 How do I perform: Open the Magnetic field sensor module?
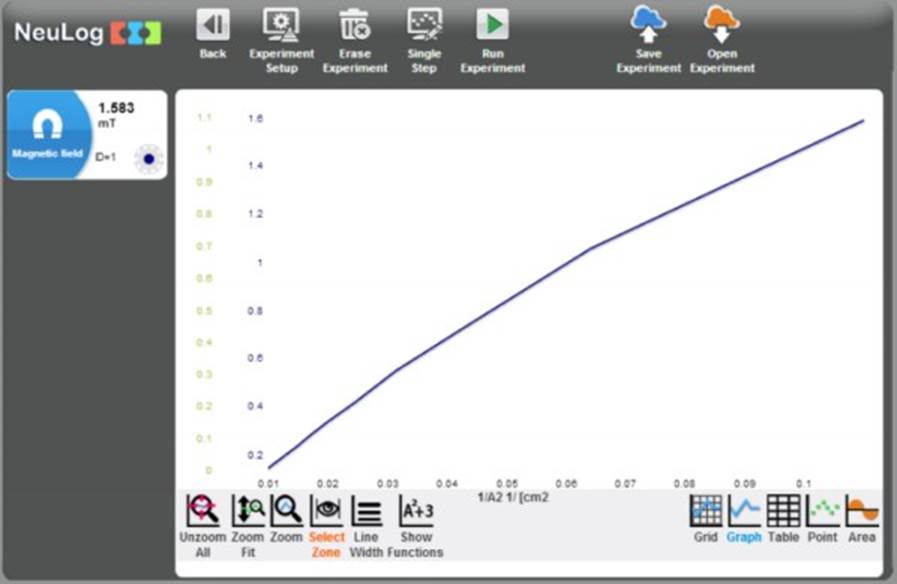pos(47,135)
